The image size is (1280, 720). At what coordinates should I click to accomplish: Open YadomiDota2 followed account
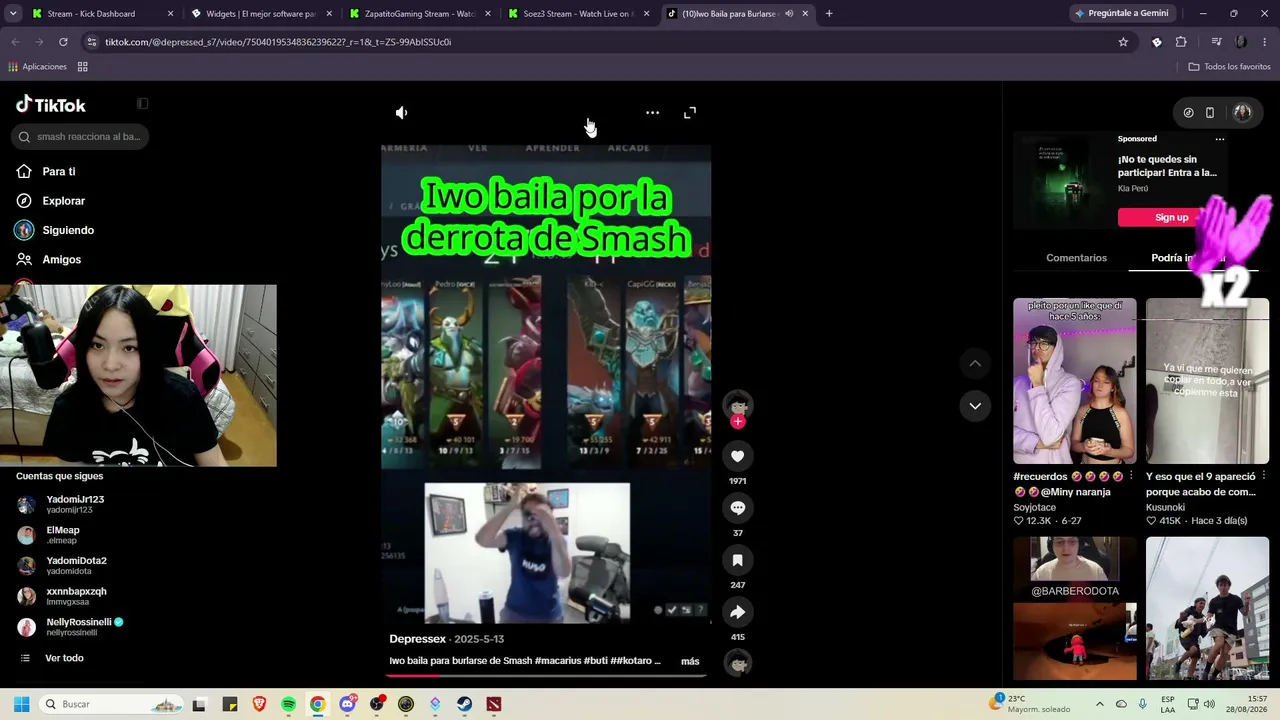76,565
